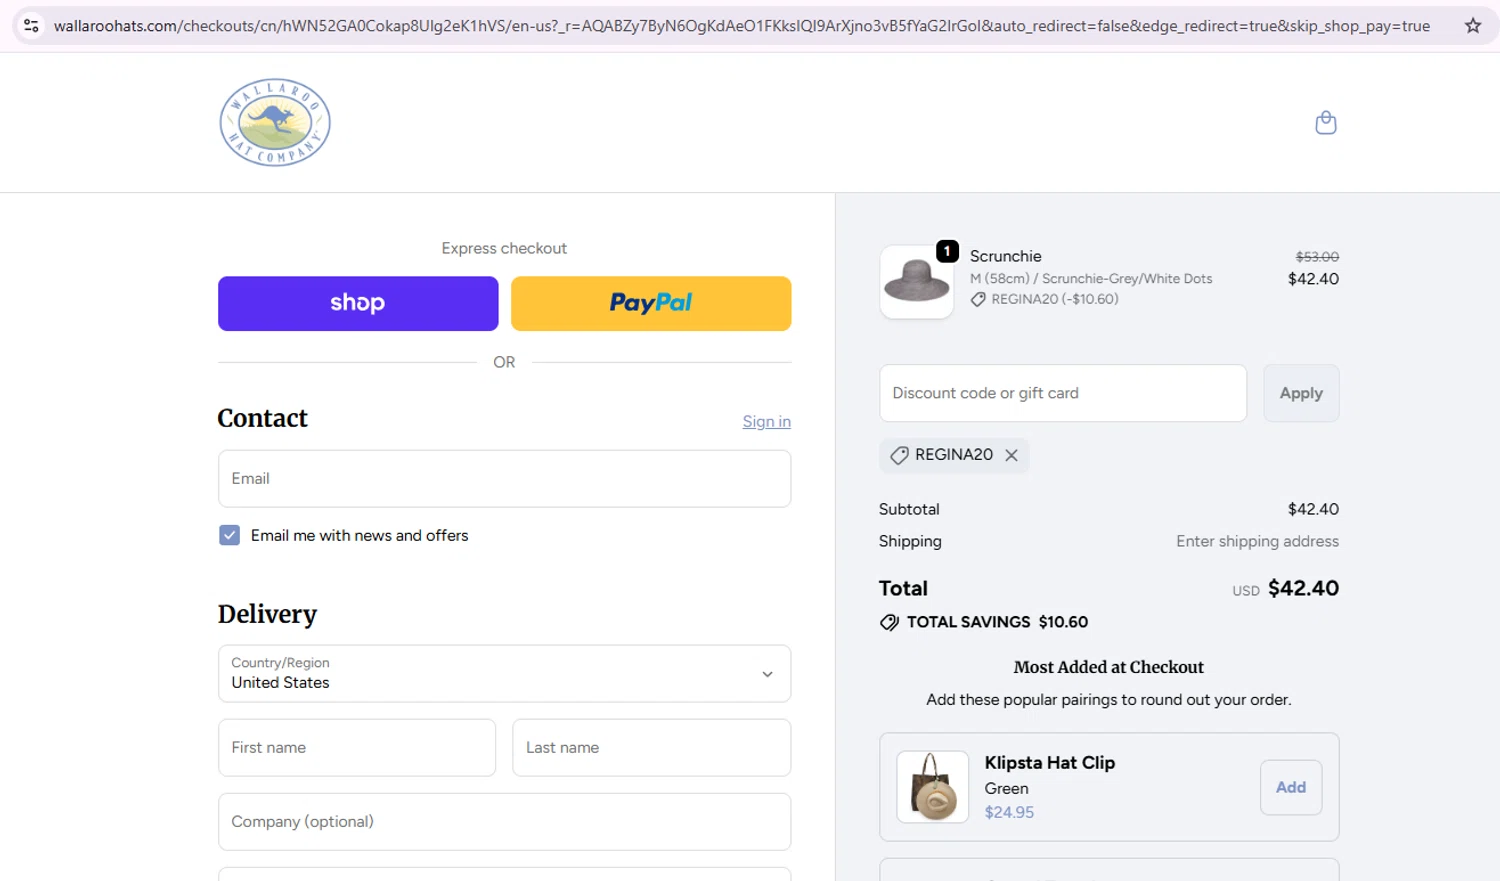Image resolution: width=1500 pixels, height=881 pixels.
Task: Click the M (58cm) Scrunchie-Grey/White Dots variant text
Action: (1091, 279)
